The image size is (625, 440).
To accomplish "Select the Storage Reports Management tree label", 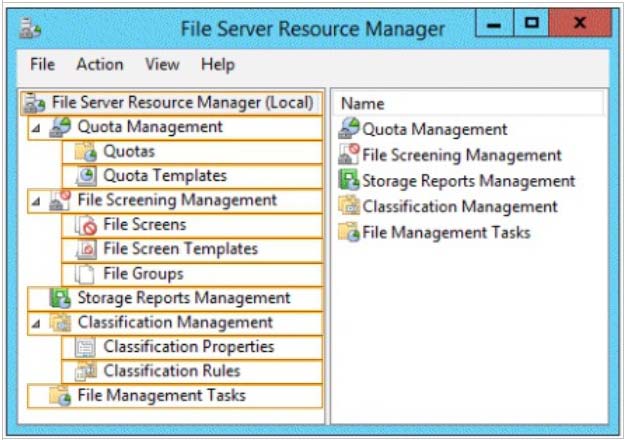I will click(184, 298).
